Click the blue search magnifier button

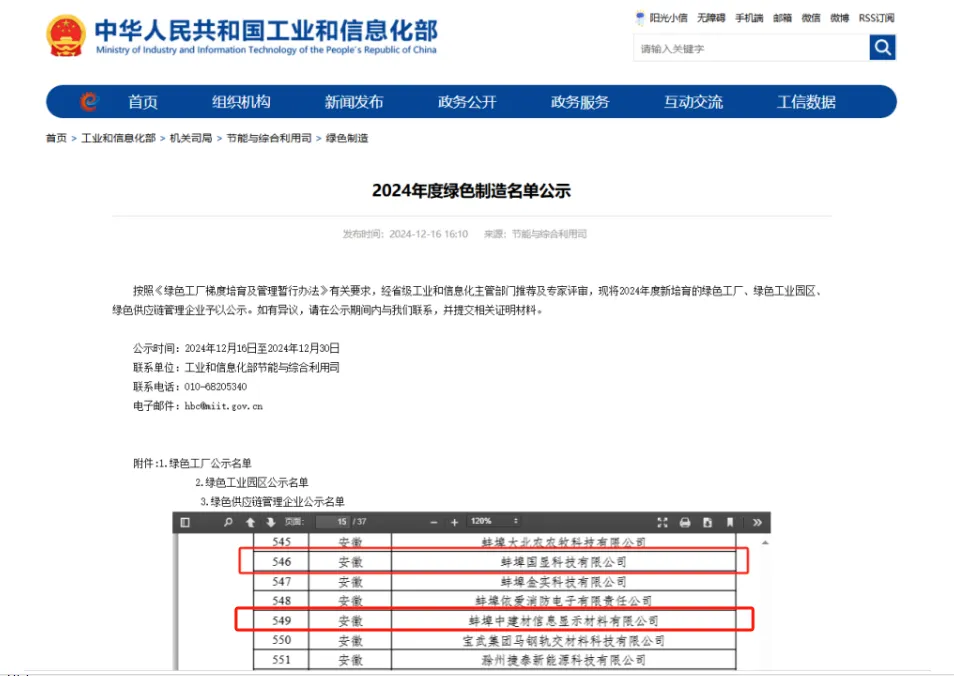(882, 48)
